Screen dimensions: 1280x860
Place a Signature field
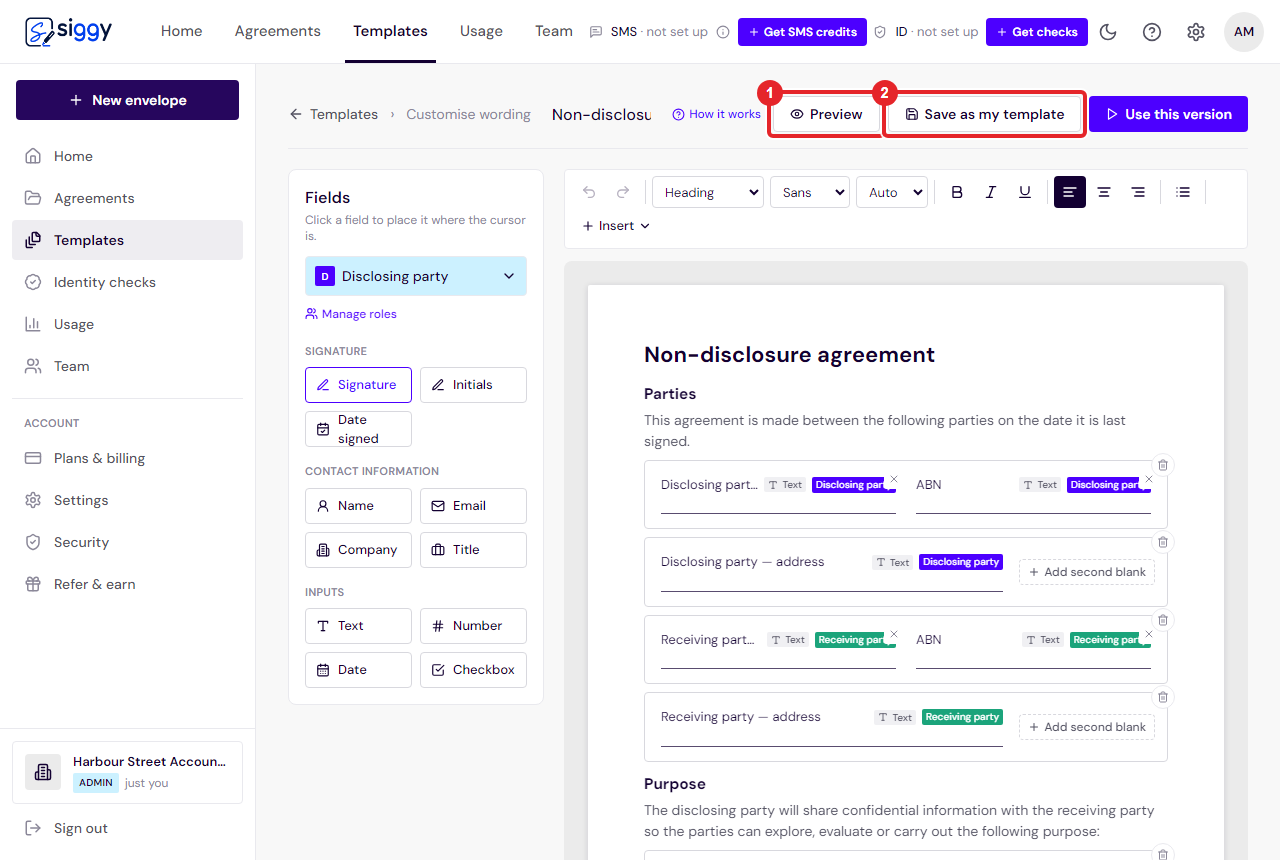click(x=358, y=385)
